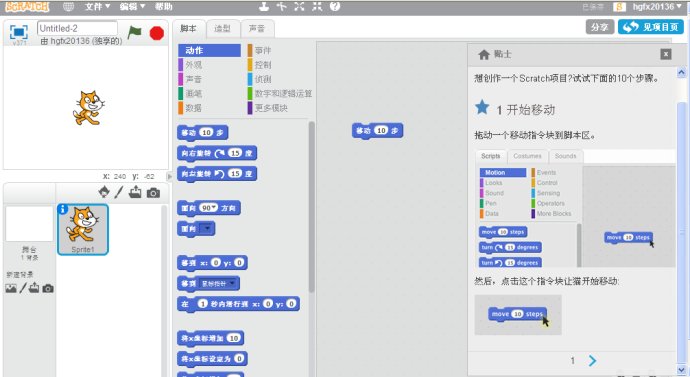Click the block help question-mark tool
This screenshot has width=690, height=377.
click(335, 6)
